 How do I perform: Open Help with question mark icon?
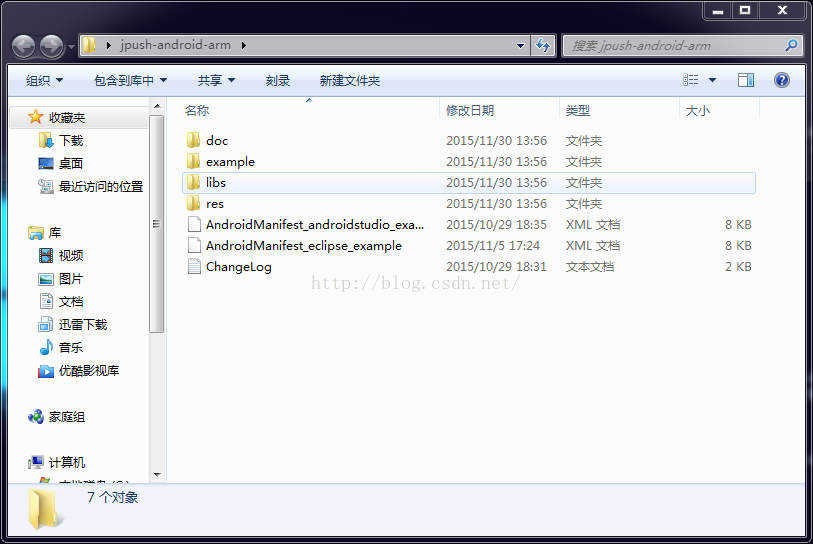(x=782, y=80)
